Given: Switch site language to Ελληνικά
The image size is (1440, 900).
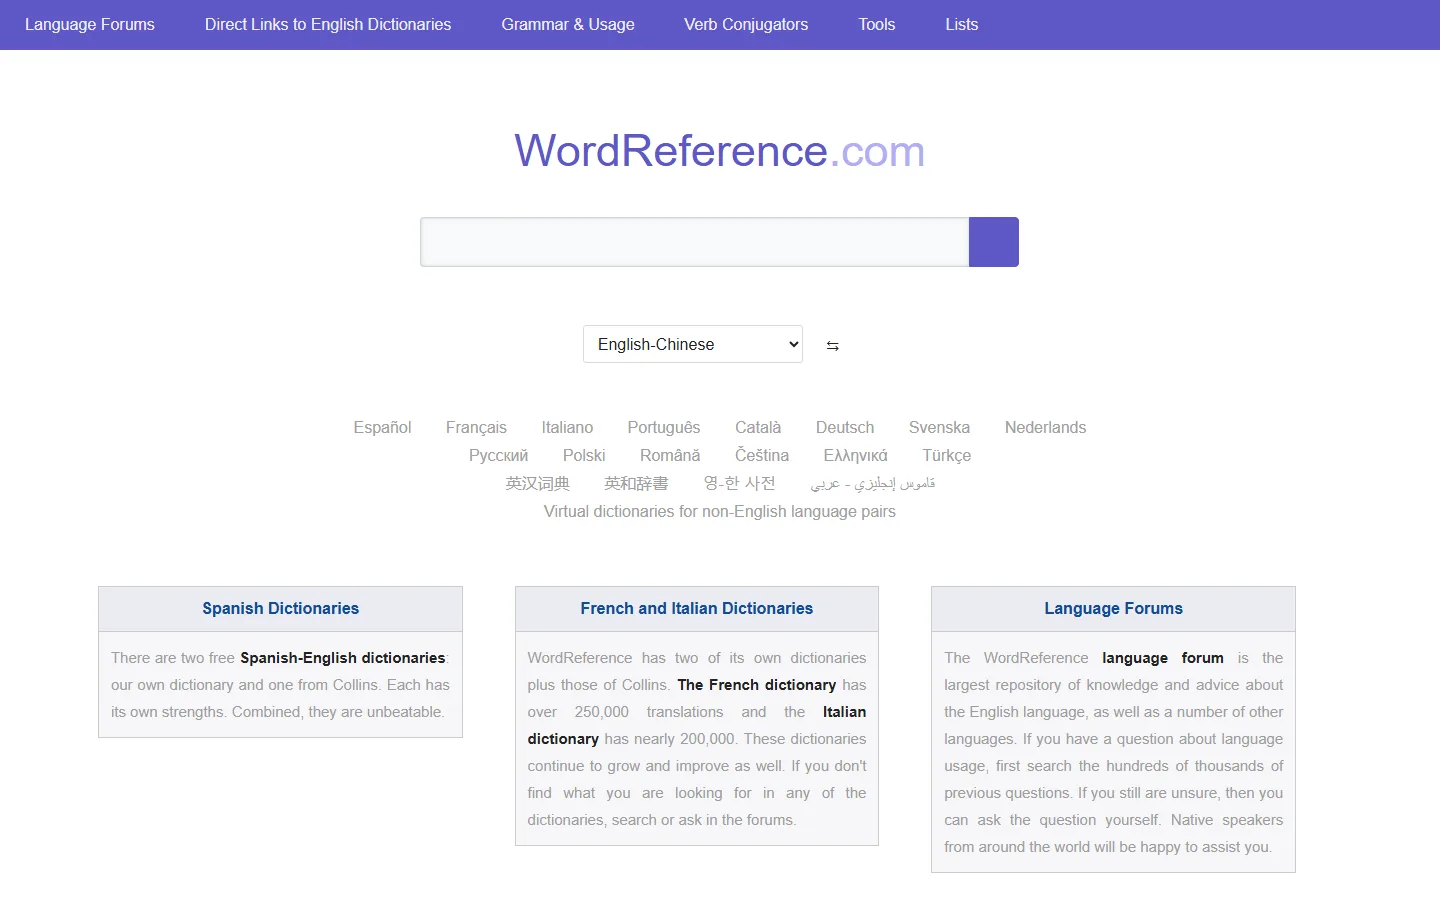Looking at the screenshot, I should (855, 455).
